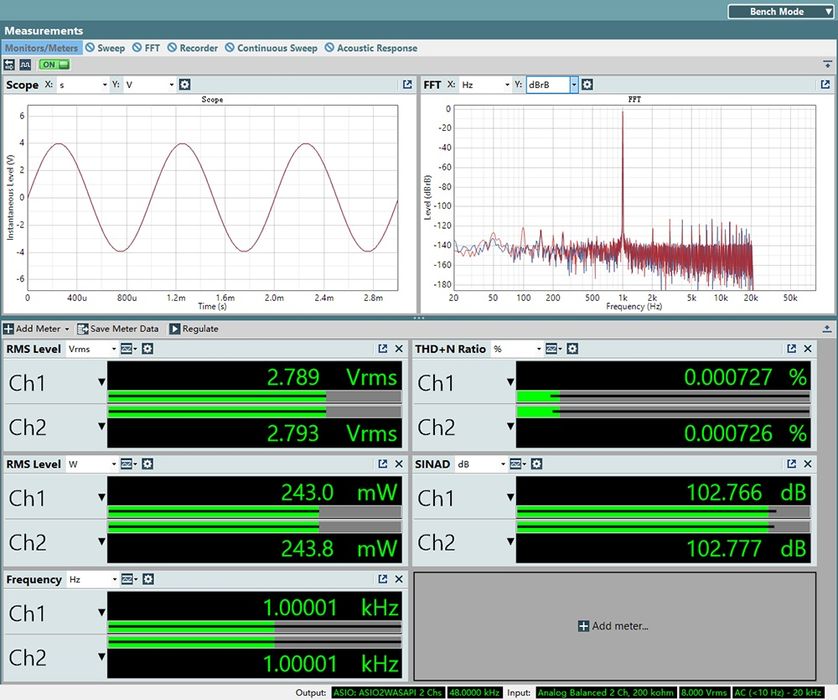Viewport: 838px width, 700px height.
Task: Toggle the monitors ON switch
Action: [x=54, y=65]
